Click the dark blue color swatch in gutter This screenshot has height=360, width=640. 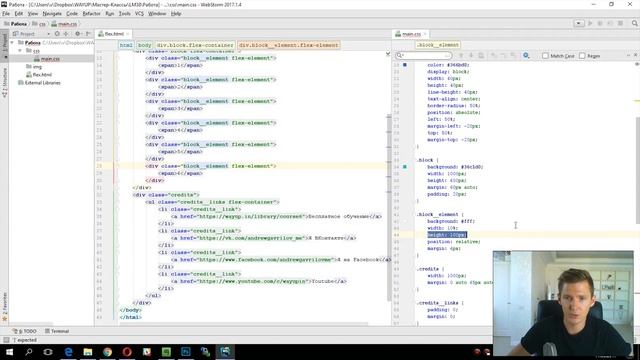404,65
